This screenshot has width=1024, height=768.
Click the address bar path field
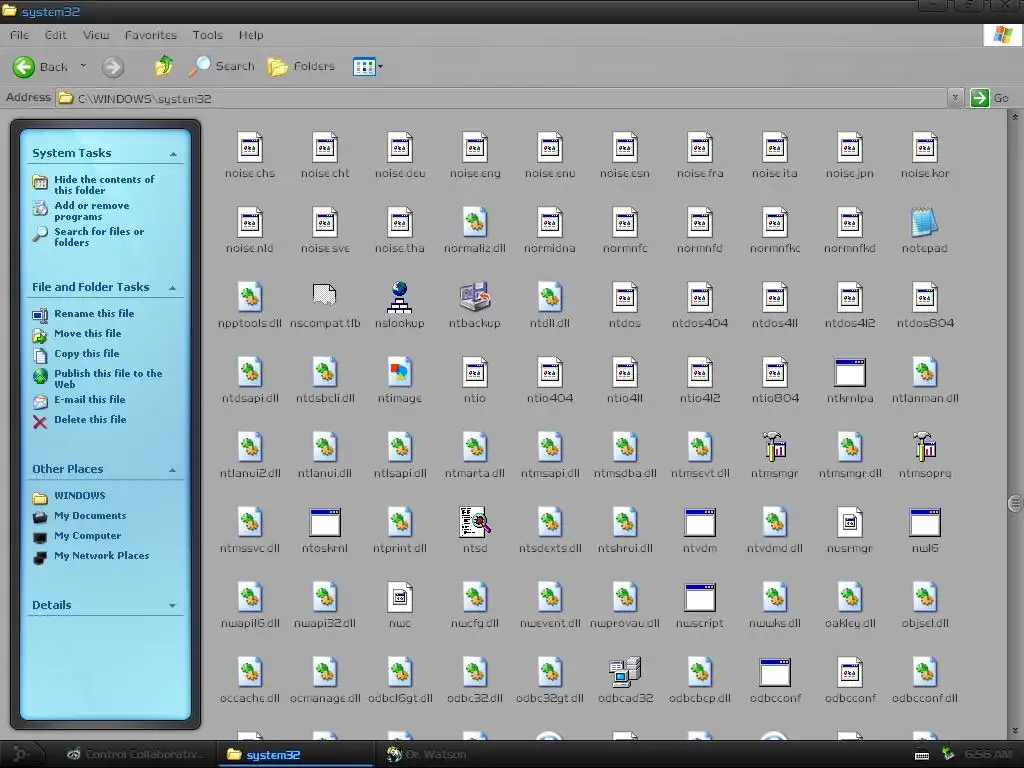502,98
